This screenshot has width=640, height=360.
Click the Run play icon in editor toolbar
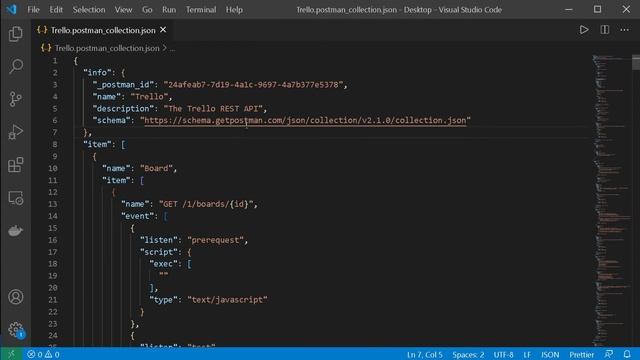(584, 30)
